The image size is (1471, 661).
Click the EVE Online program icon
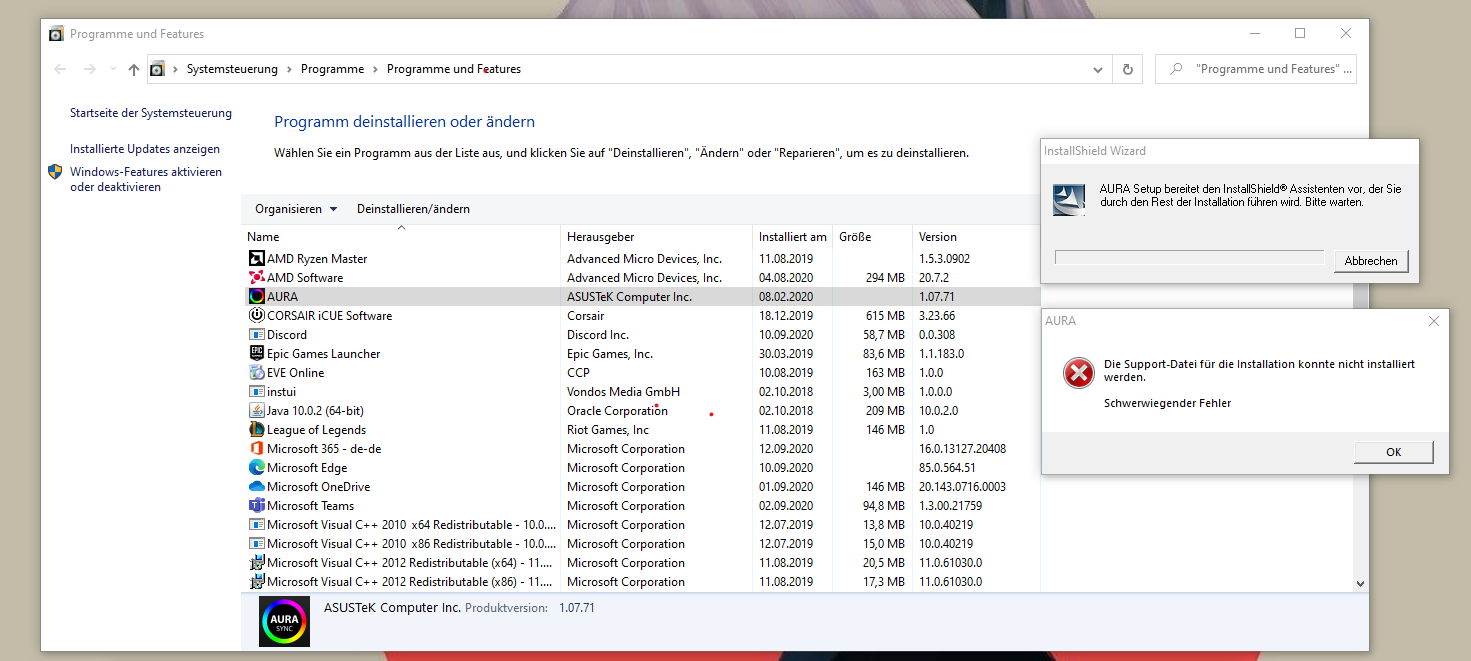coord(256,373)
